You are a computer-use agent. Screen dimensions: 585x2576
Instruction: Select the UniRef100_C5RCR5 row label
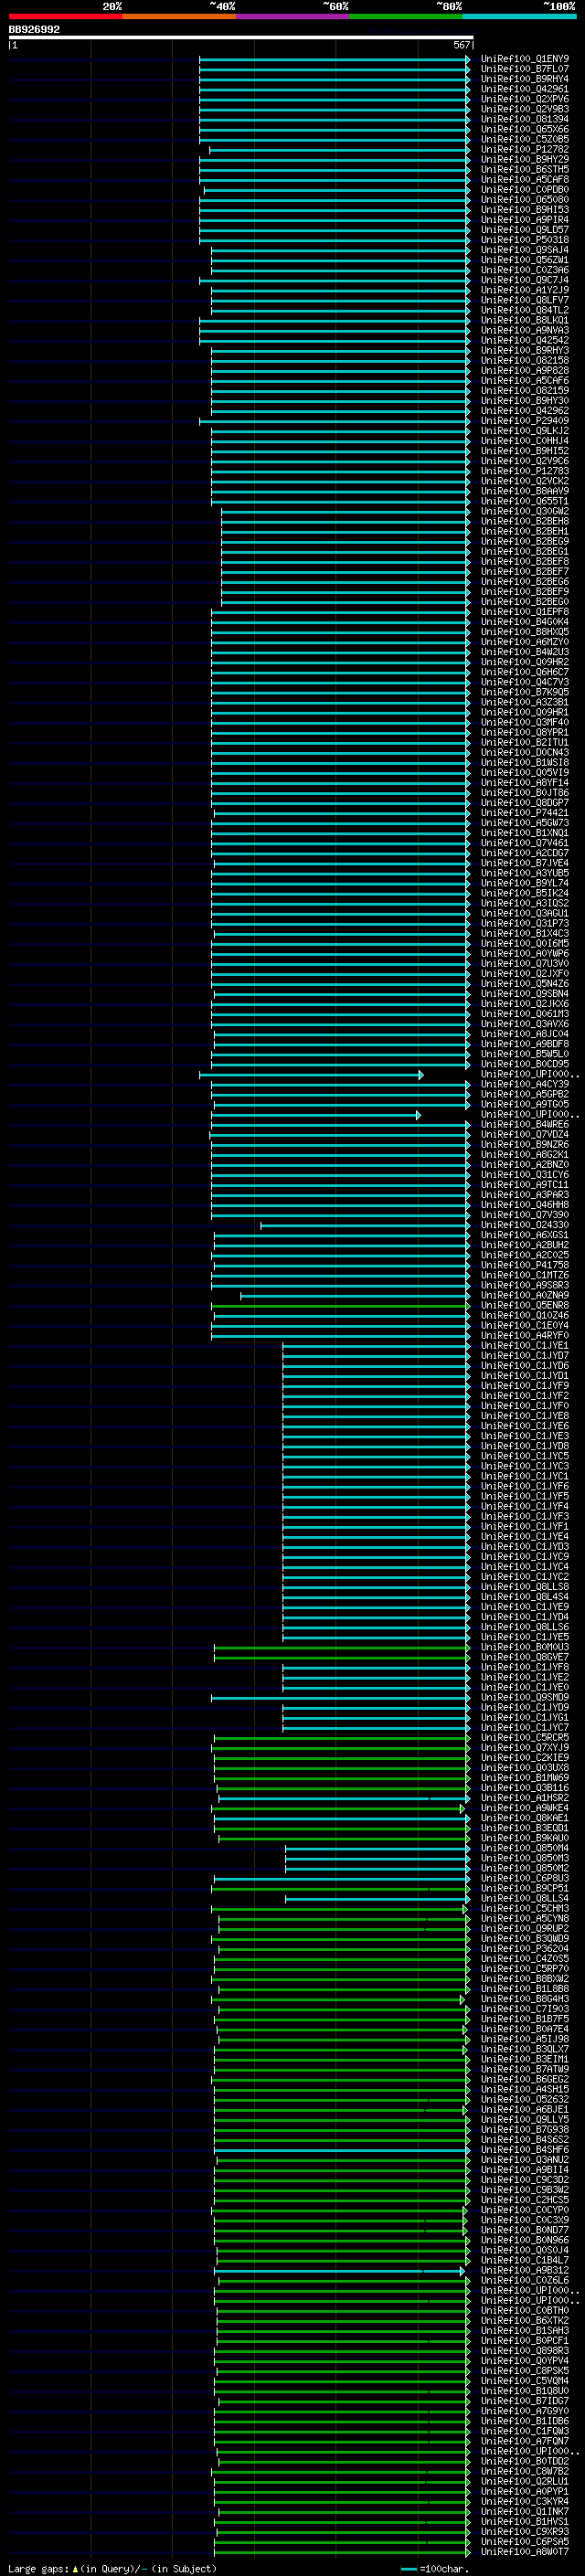tap(525, 1738)
